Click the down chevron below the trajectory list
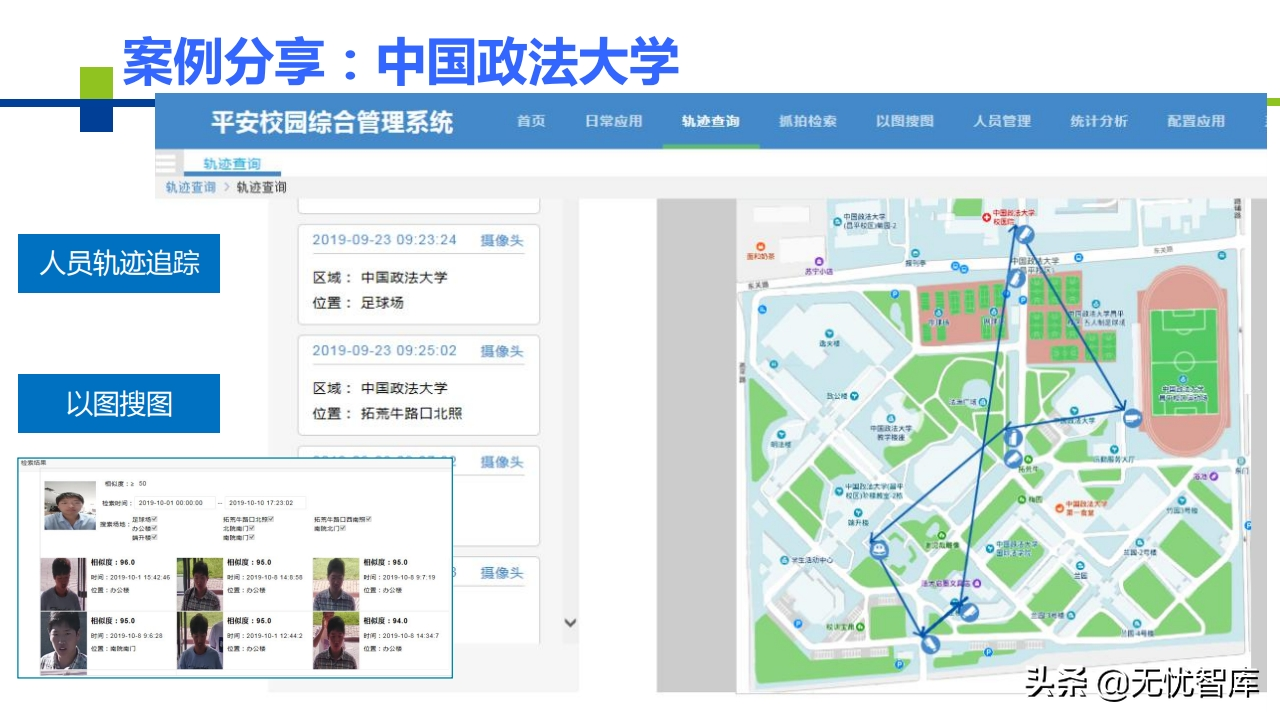Screen dimensions: 1280x720 point(570,622)
